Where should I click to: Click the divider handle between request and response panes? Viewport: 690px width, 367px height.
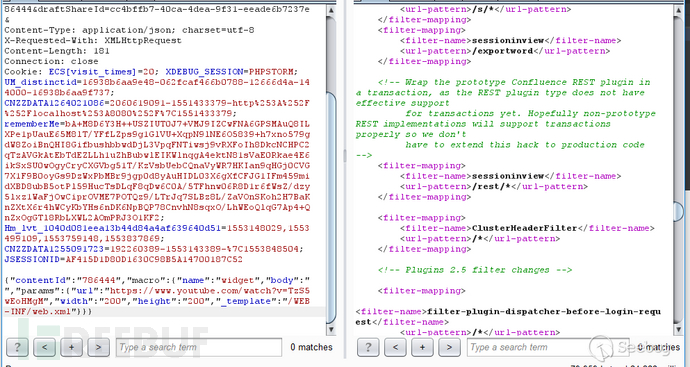pyautogui.click(x=345, y=155)
